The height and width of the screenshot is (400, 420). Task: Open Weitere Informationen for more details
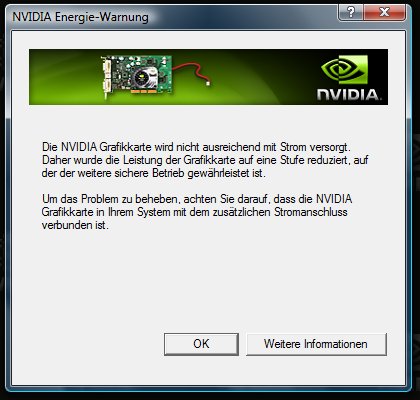pos(316,344)
